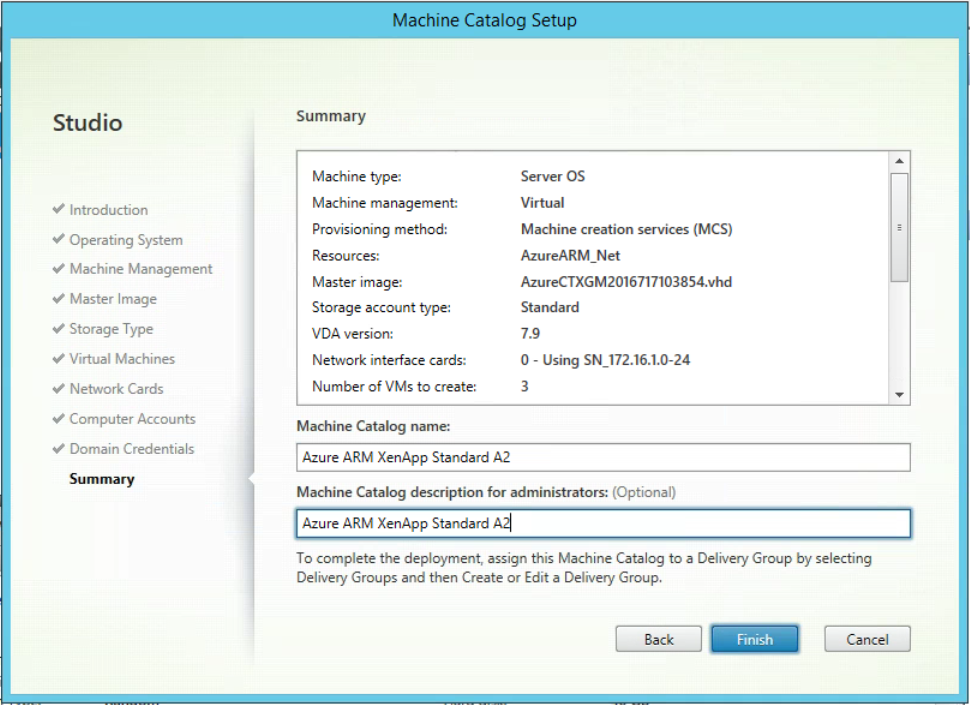
Task: Click the summary list scroll down arrow
Action: point(899,395)
